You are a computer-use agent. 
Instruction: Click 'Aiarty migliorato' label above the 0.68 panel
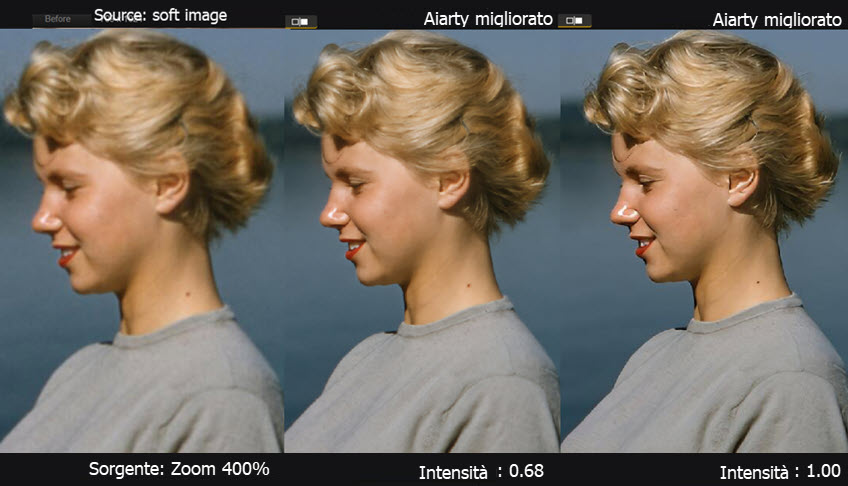click(488, 19)
